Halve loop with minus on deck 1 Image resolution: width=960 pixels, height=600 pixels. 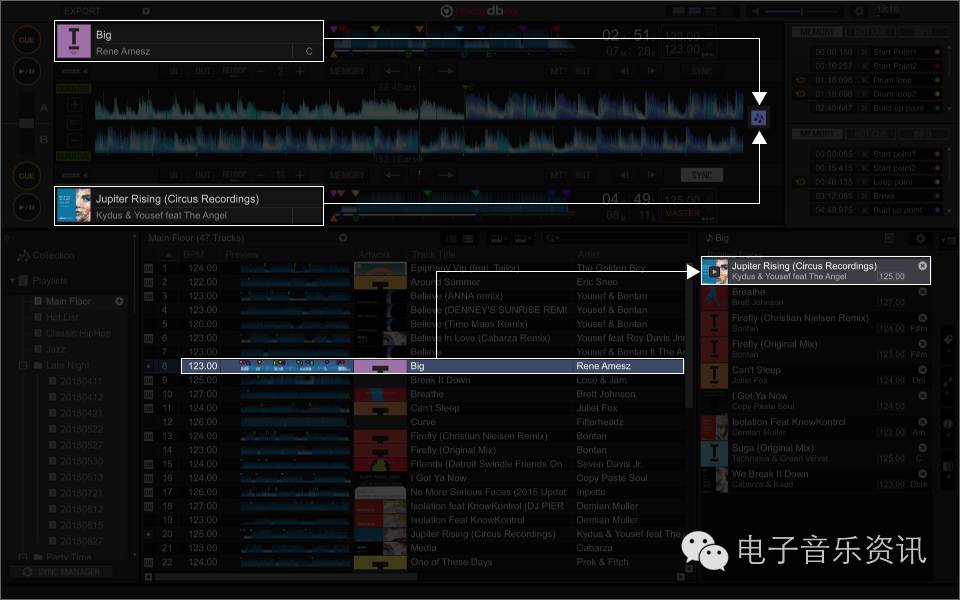tap(260, 71)
